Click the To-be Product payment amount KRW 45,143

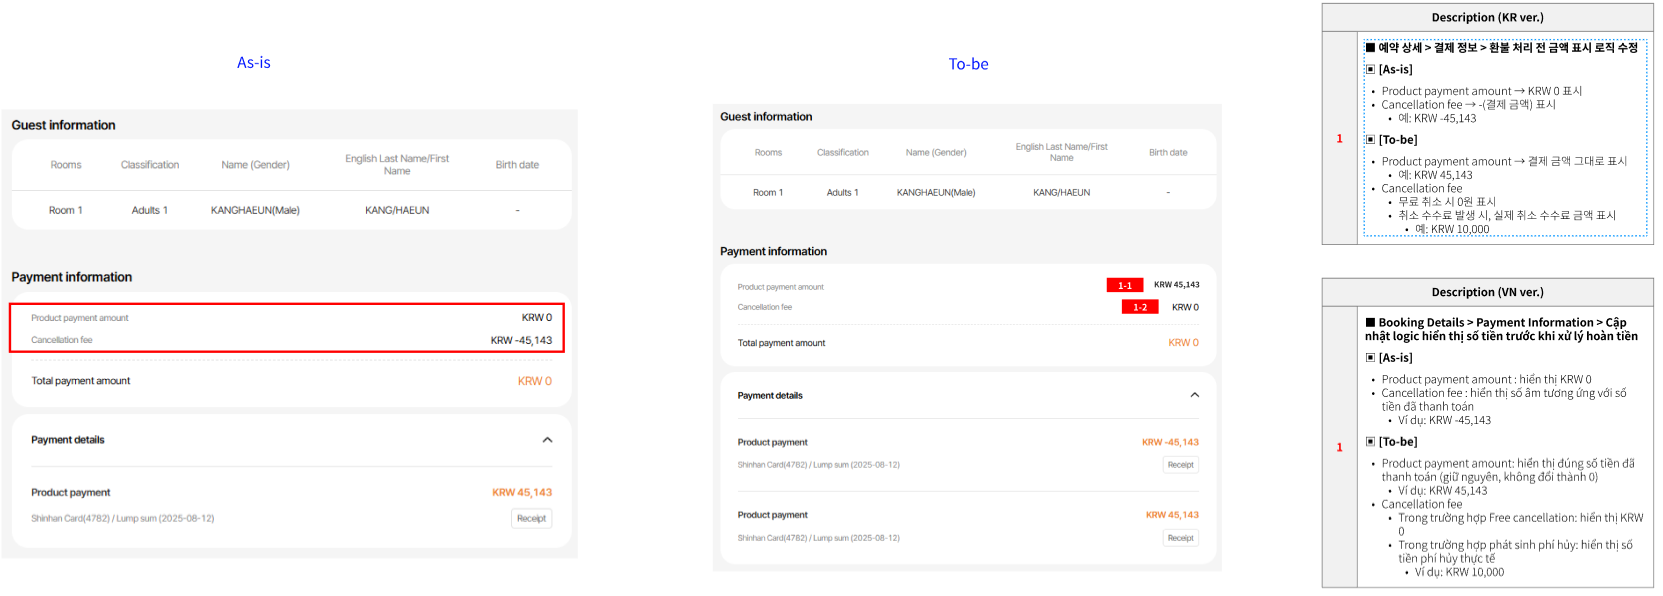coord(1176,285)
